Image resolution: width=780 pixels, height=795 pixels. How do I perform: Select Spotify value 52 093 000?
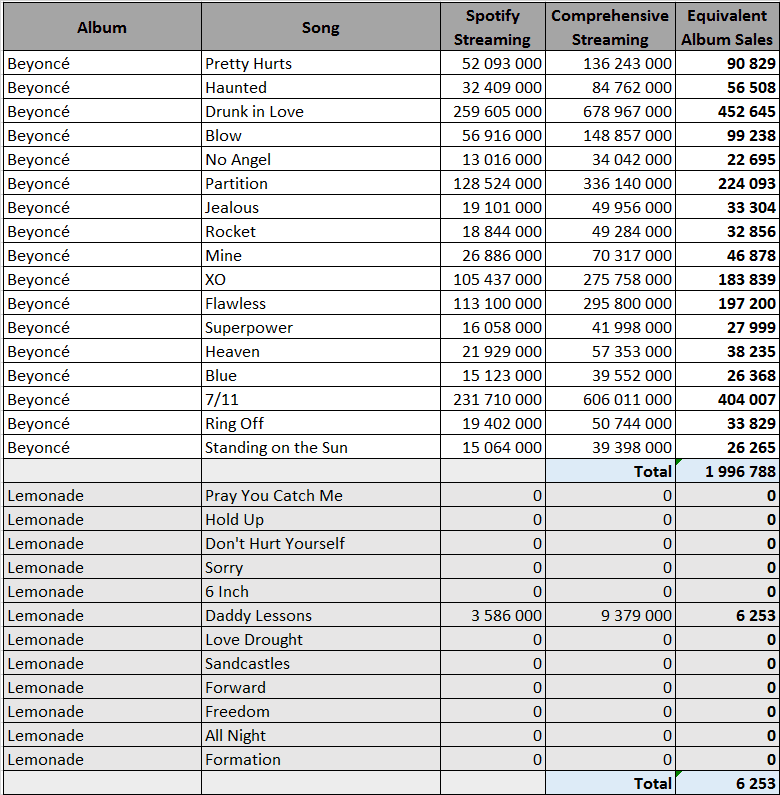tap(493, 63)
